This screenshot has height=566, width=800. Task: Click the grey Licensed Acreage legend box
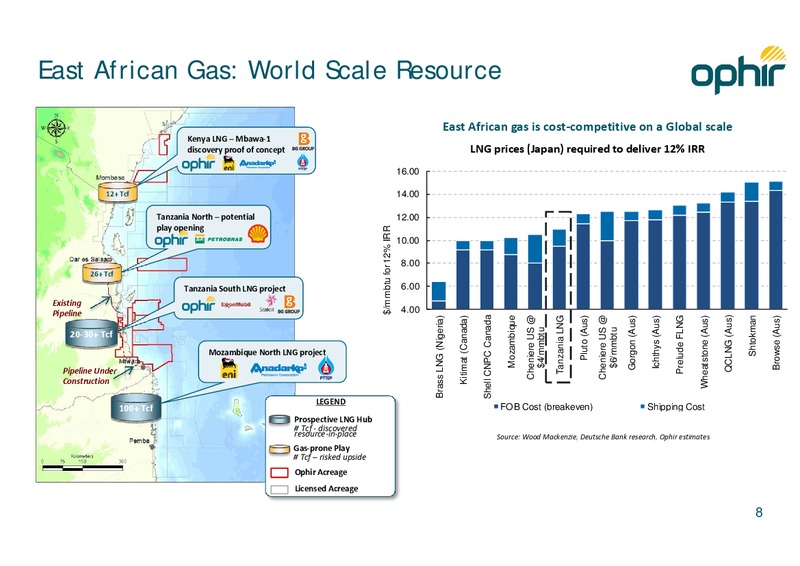(279, 489)
